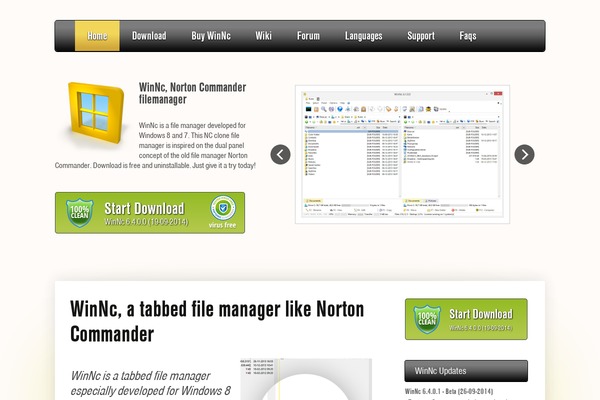
Task: Visit the Forum page
Action: click(x=308, y=36)
